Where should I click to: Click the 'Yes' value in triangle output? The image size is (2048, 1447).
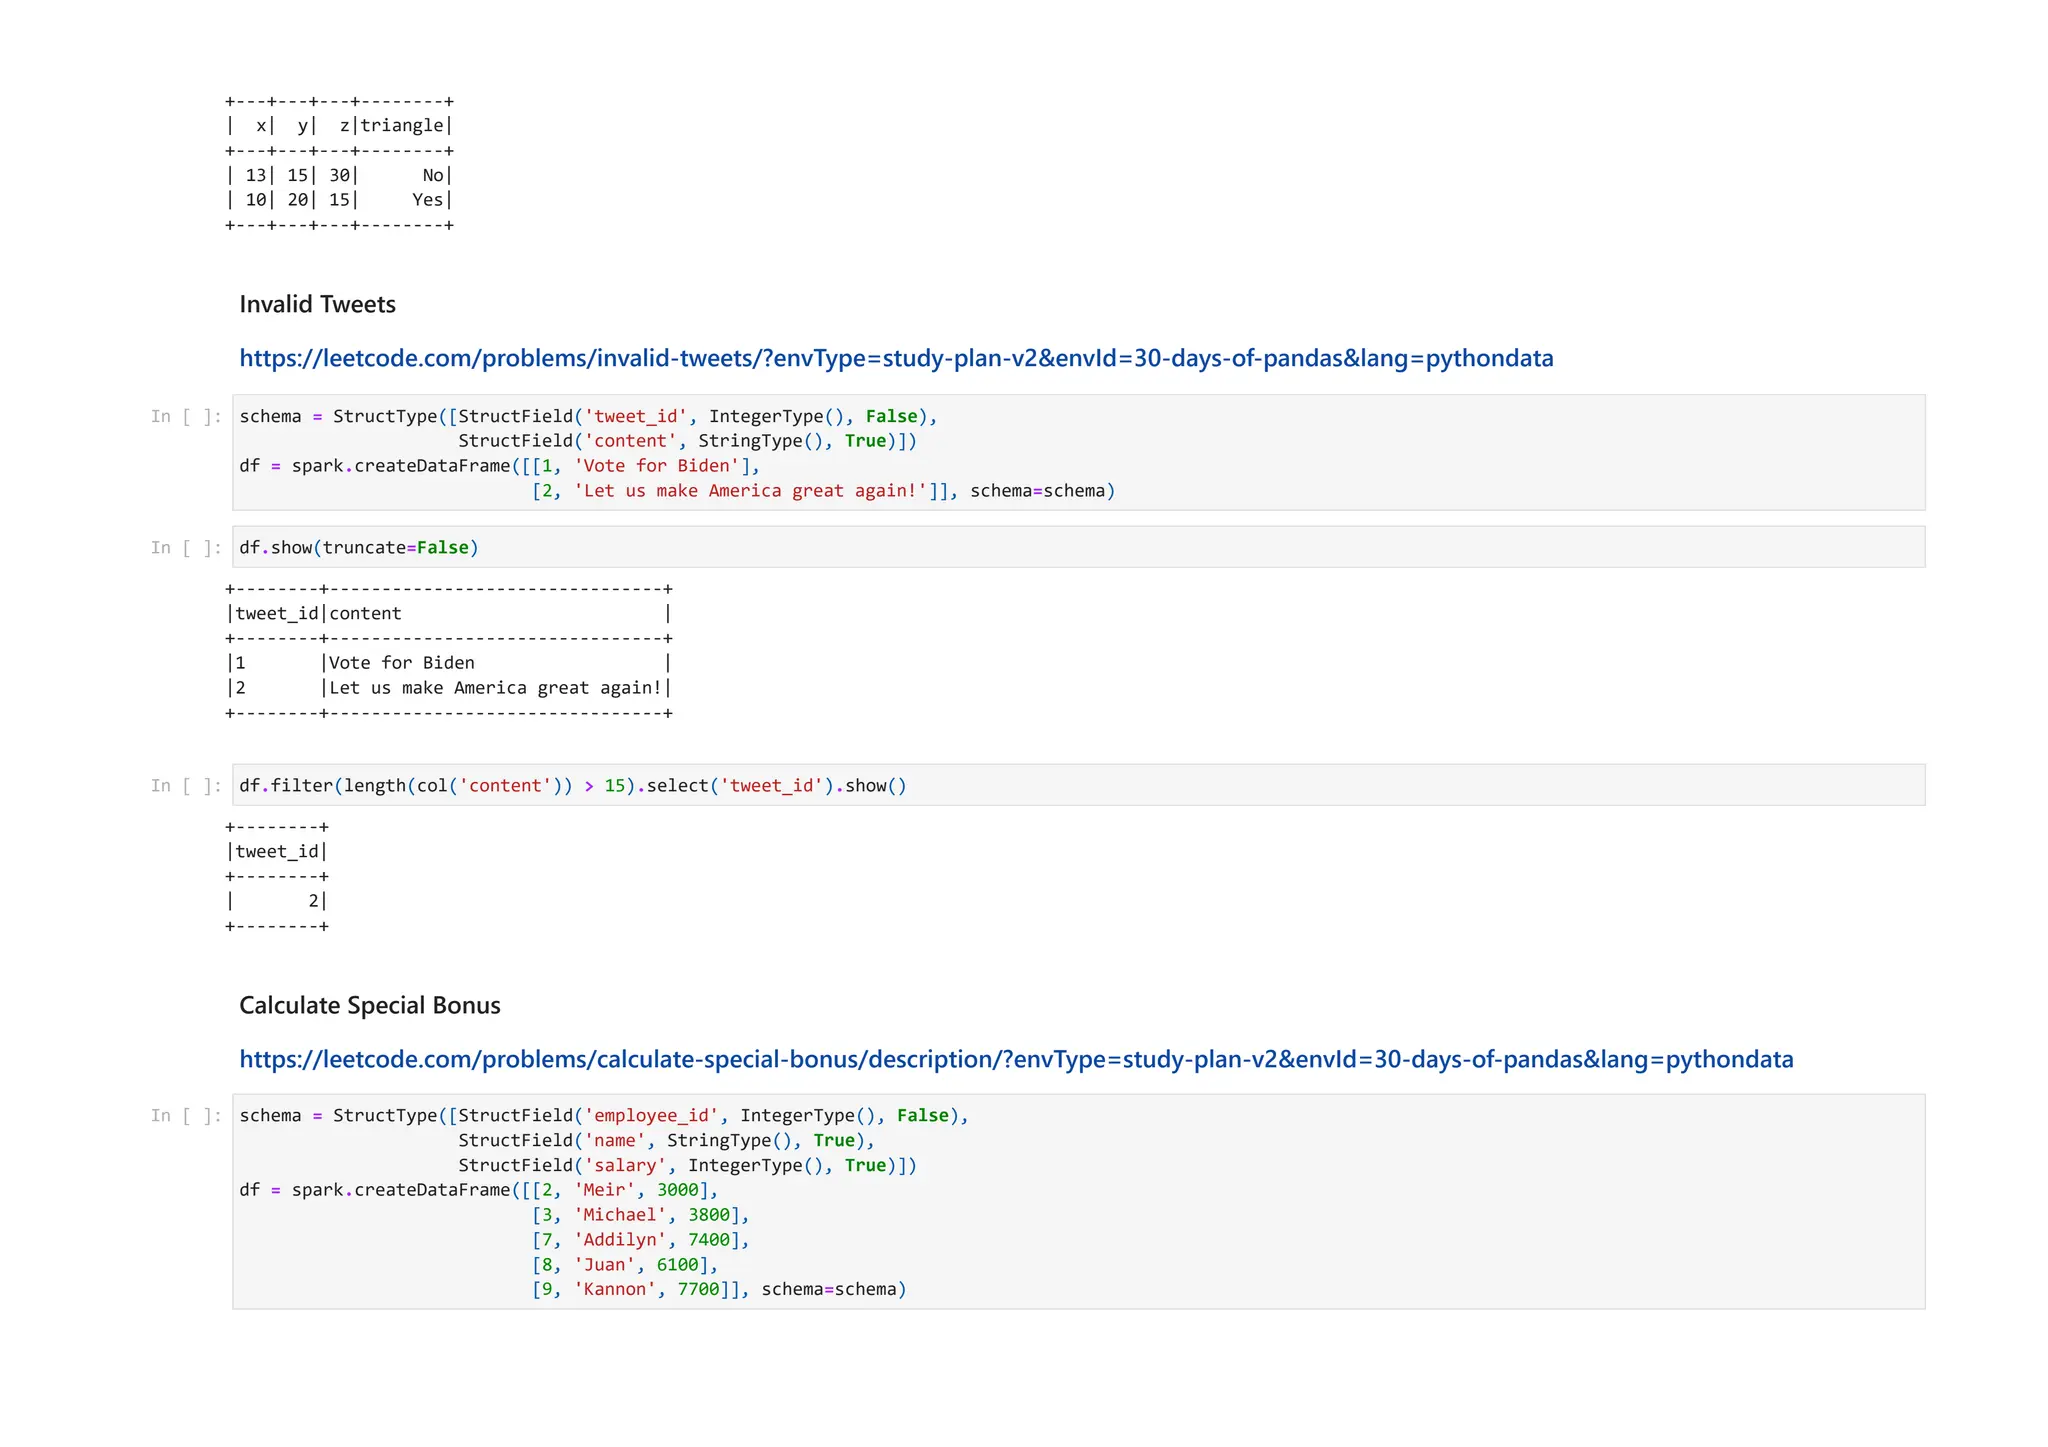click(428, 200)
